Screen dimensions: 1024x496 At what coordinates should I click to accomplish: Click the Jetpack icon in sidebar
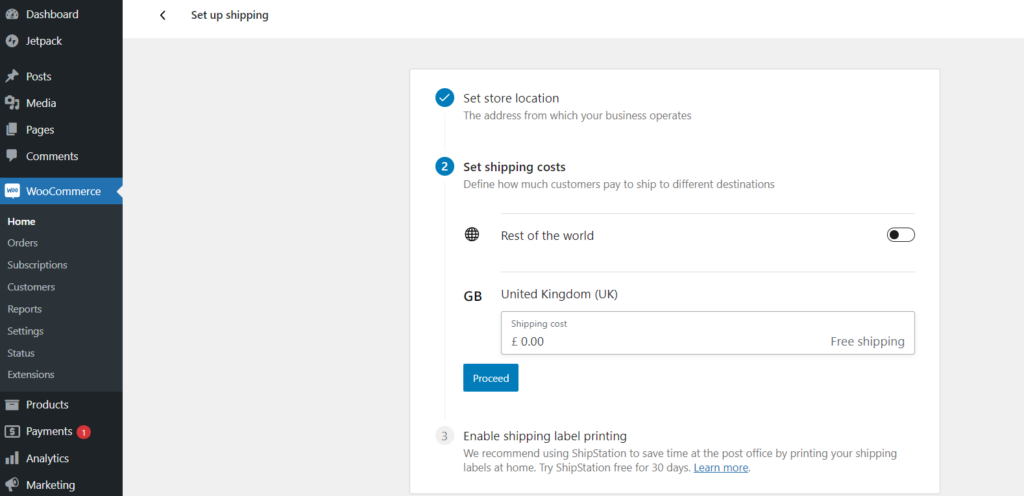tap(12, 41)
